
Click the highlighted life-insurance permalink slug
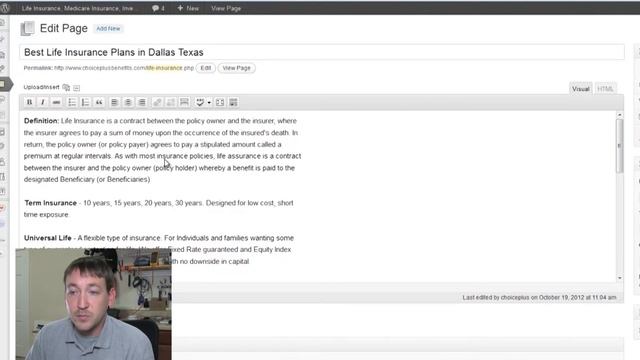(x=164, y=68)
